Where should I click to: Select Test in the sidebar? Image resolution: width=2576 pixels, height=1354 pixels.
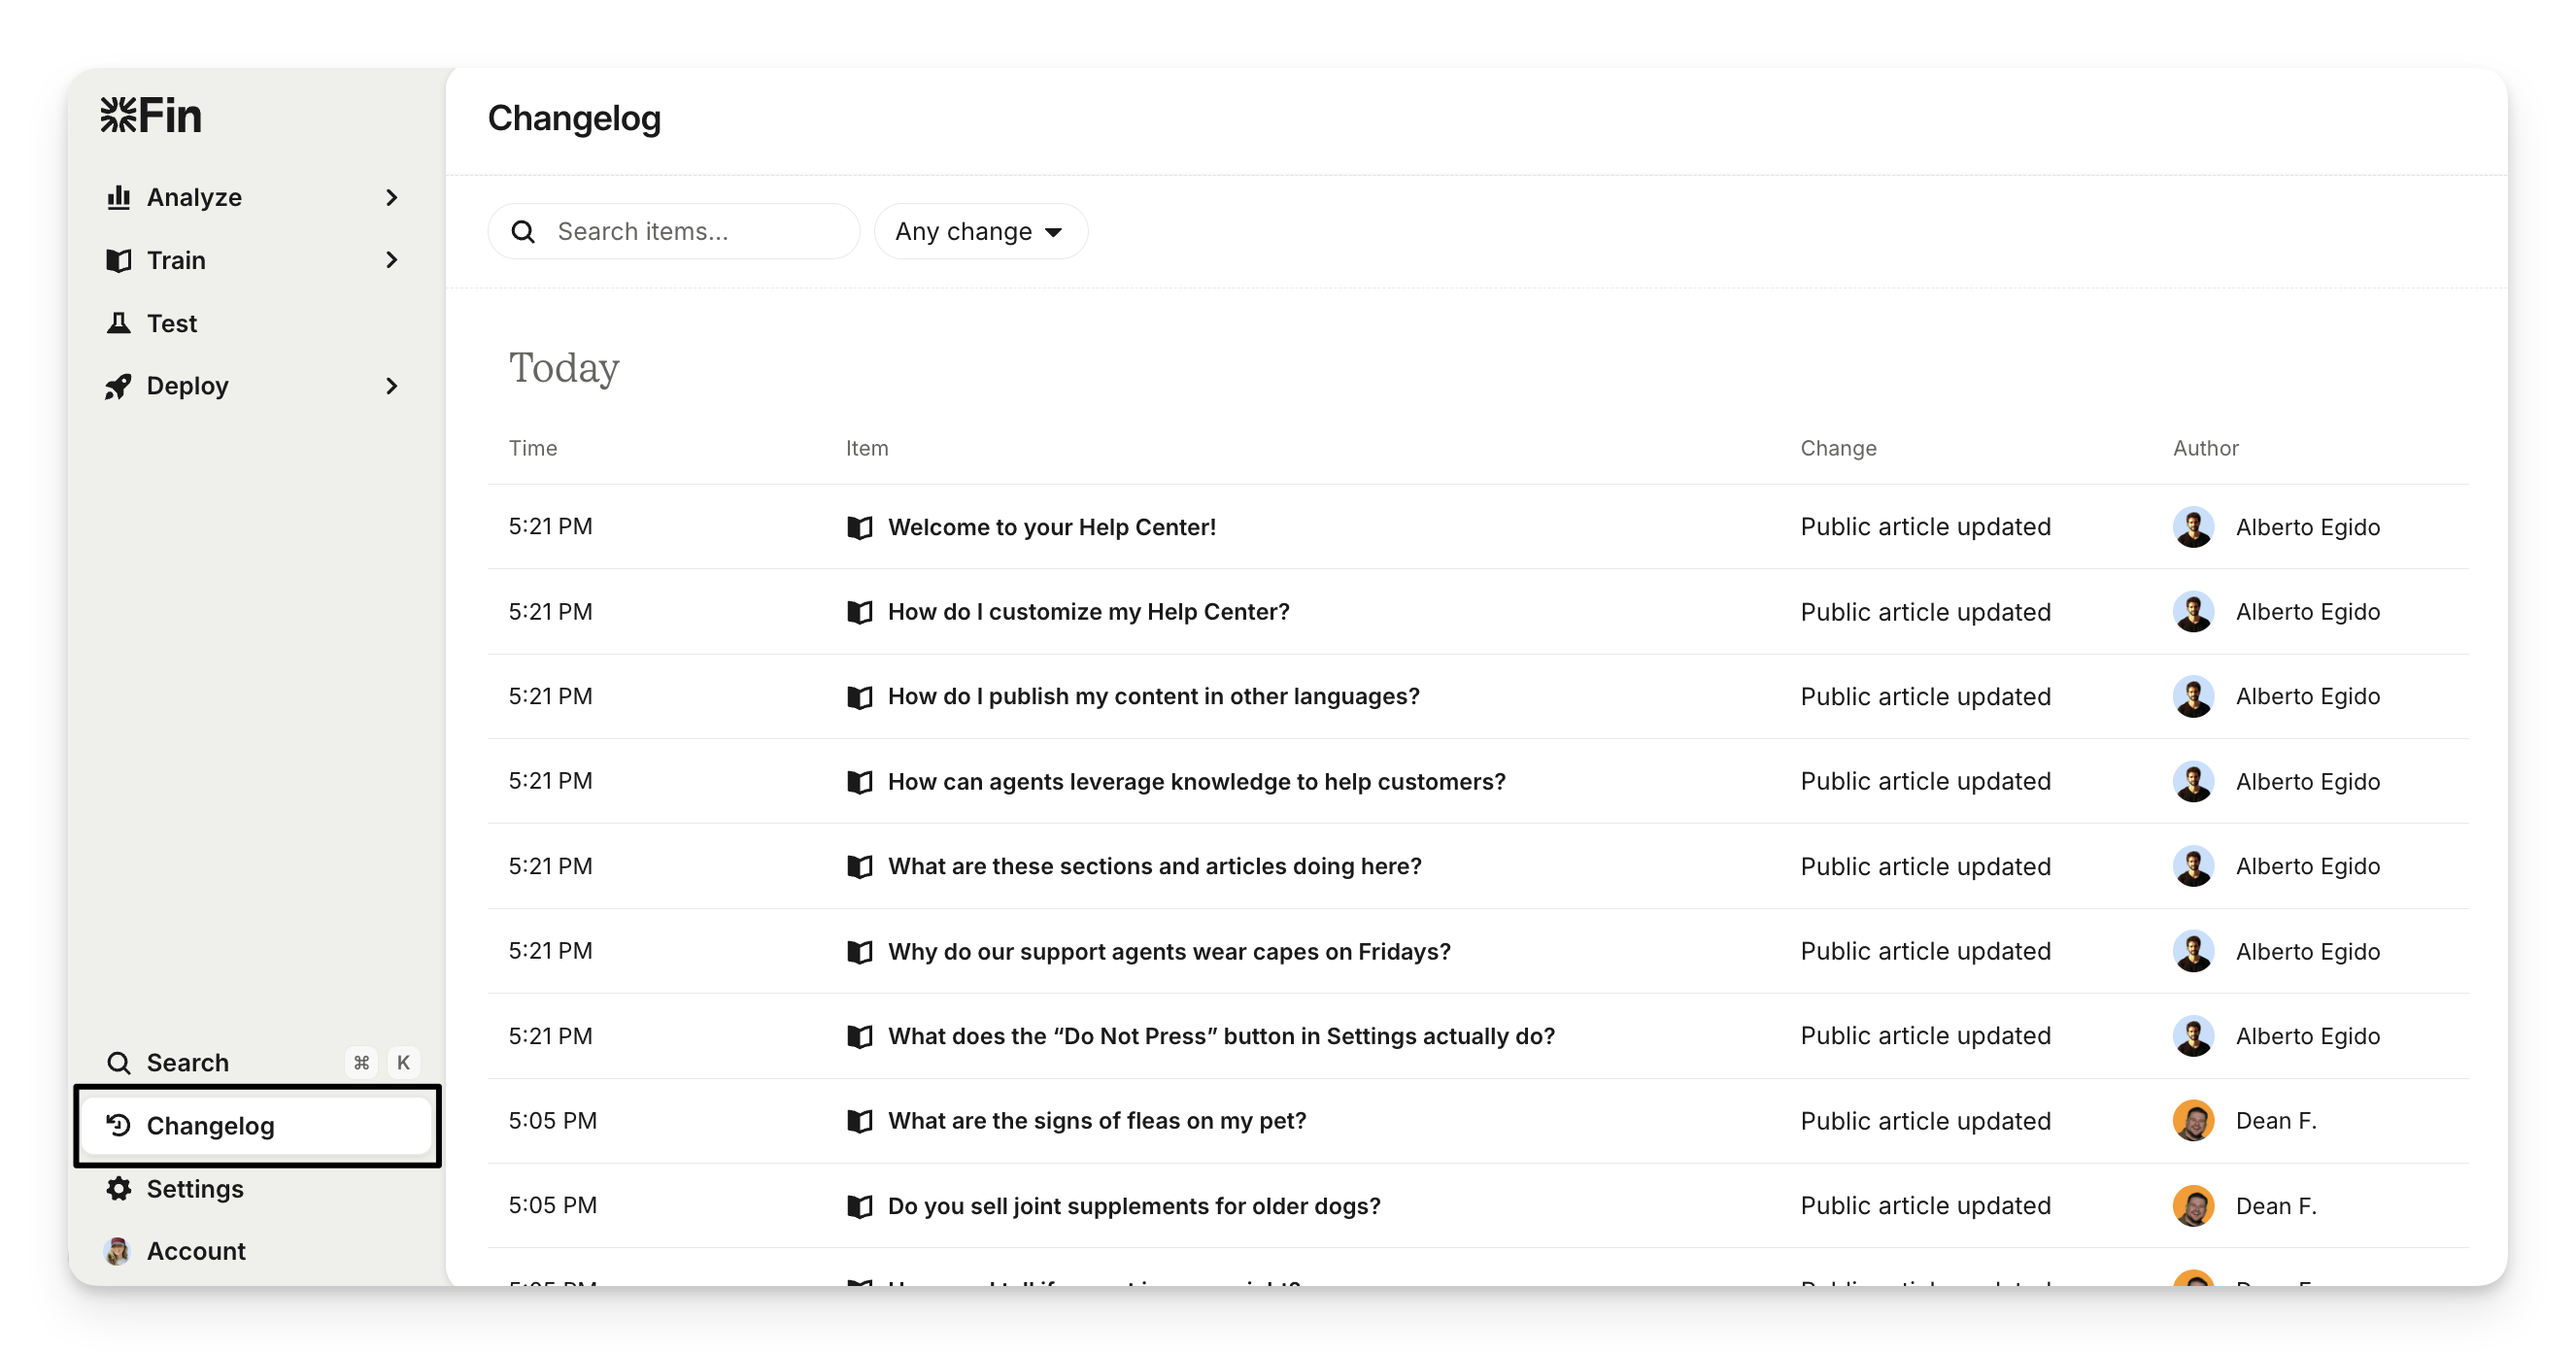pos(172,323)
